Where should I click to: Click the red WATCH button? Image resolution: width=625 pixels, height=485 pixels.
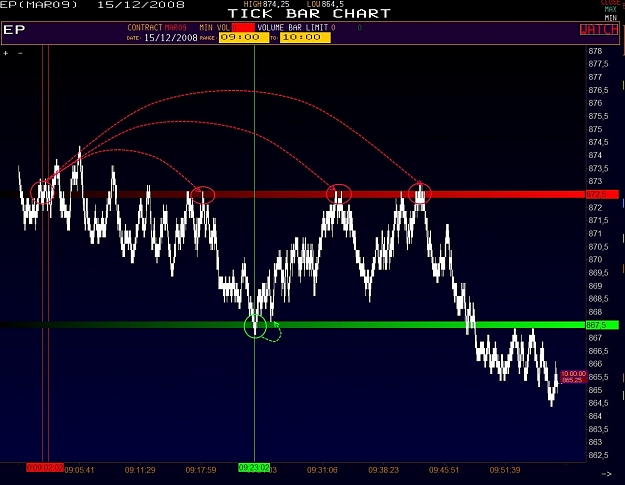coord(599,29)
